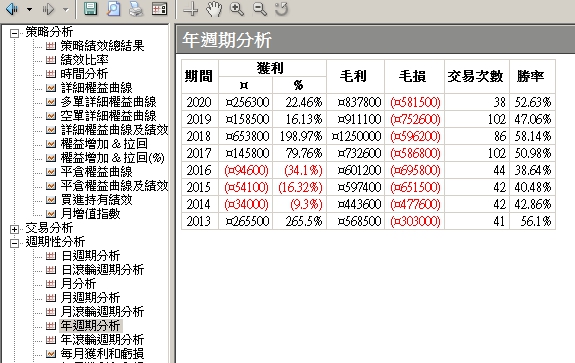Viewport: 575px width, 363px height.
Task: Open 日滾輪週期分析 report
Action: 102,270
